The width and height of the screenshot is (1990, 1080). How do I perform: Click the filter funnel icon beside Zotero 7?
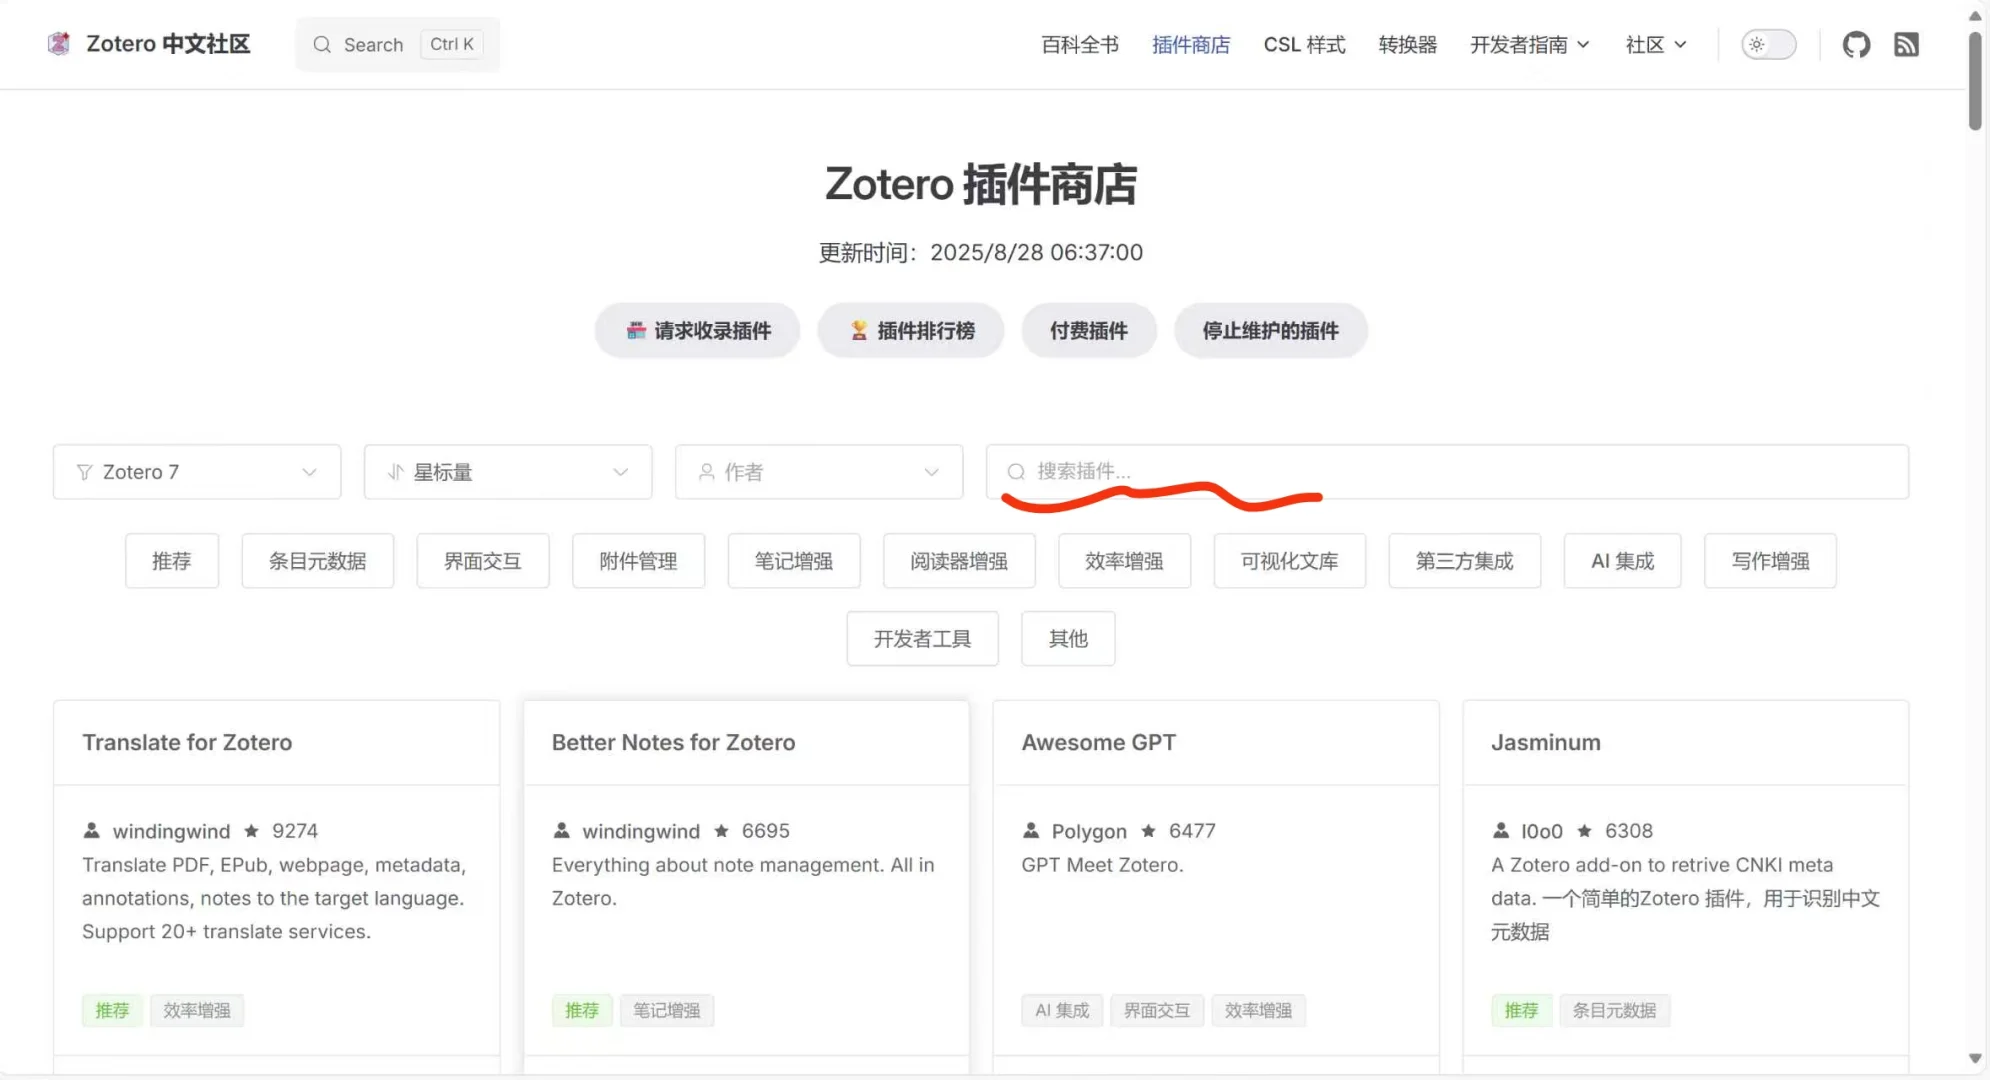(x=84, y=471)
